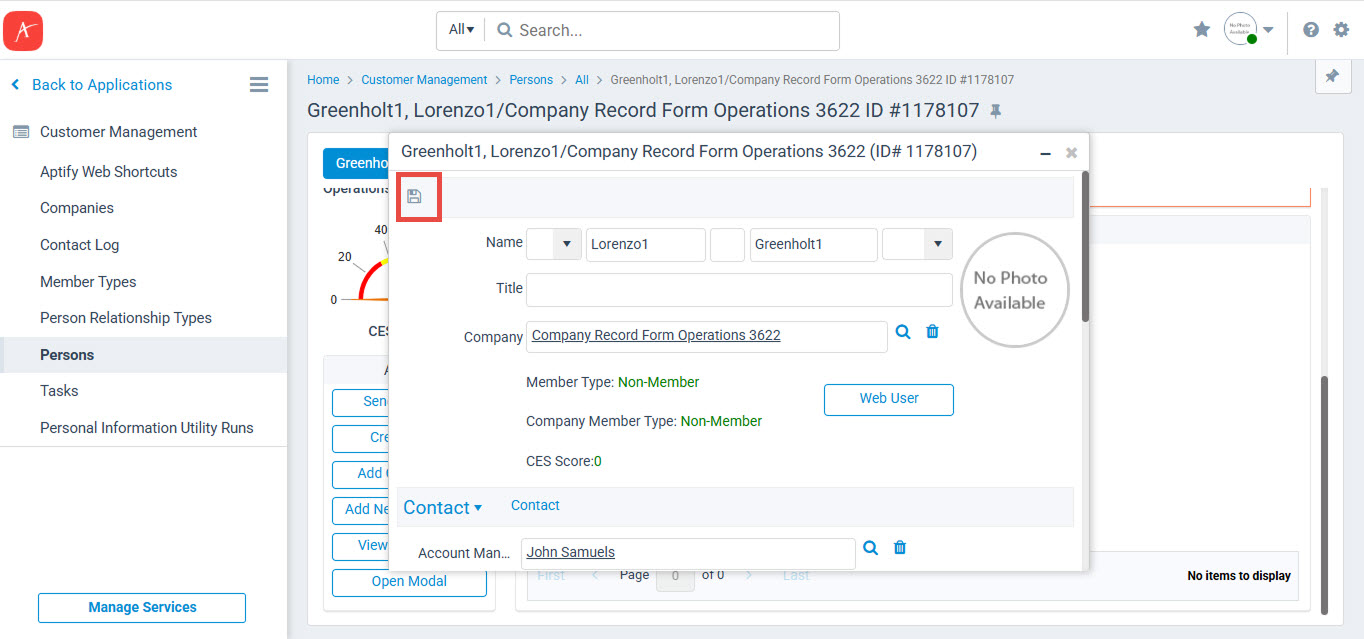Viewport: 1364px width, 639px height.
Task: Click the Aptify red logo icon
Action: (23, 30)
